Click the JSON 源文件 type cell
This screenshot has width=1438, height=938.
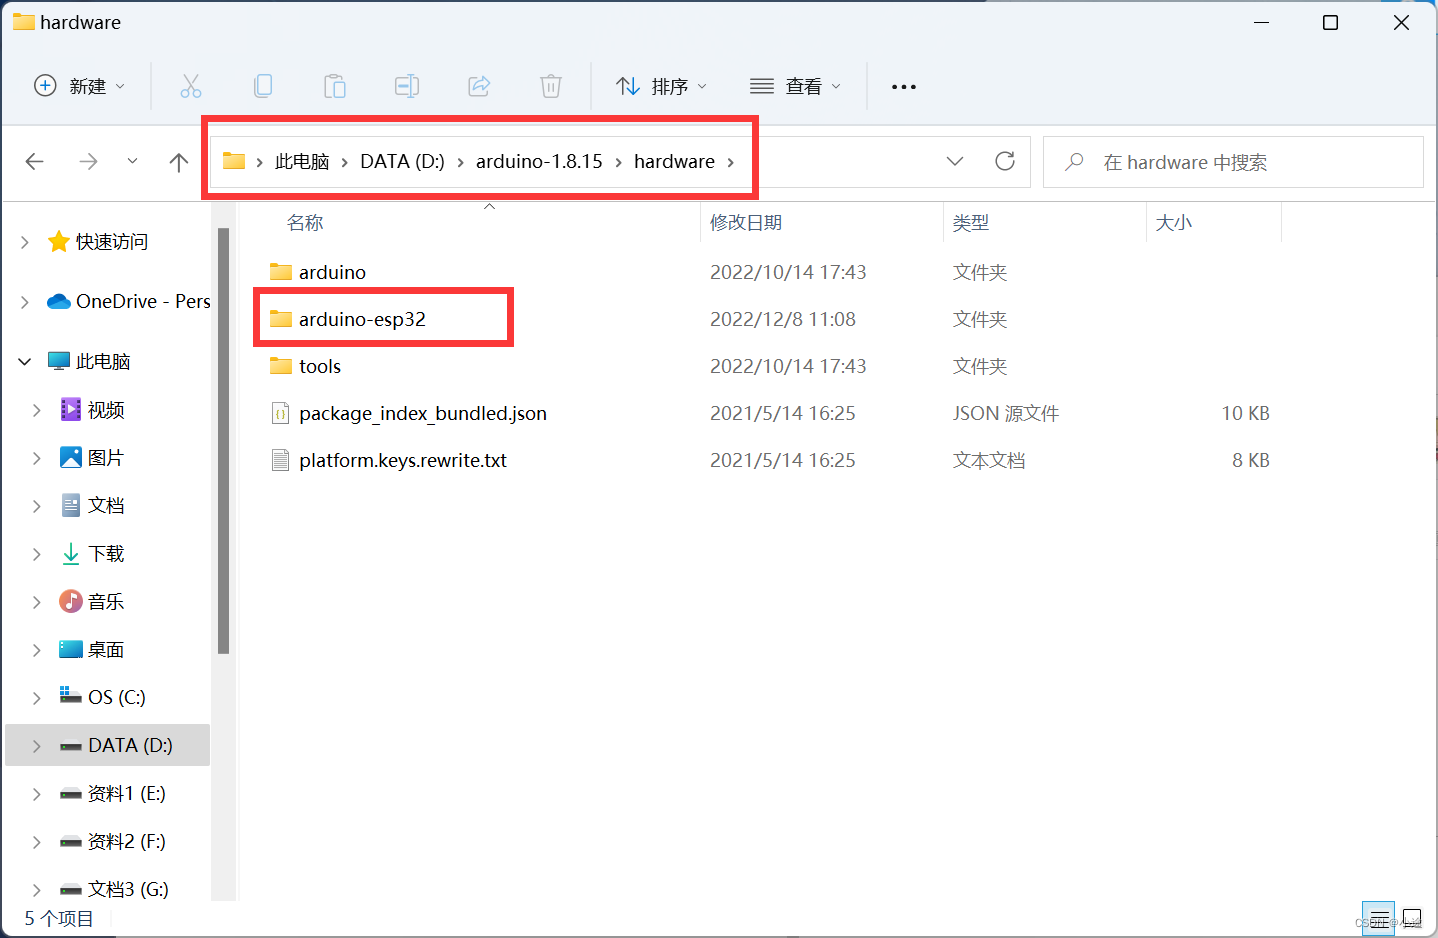pos(1006,413)
